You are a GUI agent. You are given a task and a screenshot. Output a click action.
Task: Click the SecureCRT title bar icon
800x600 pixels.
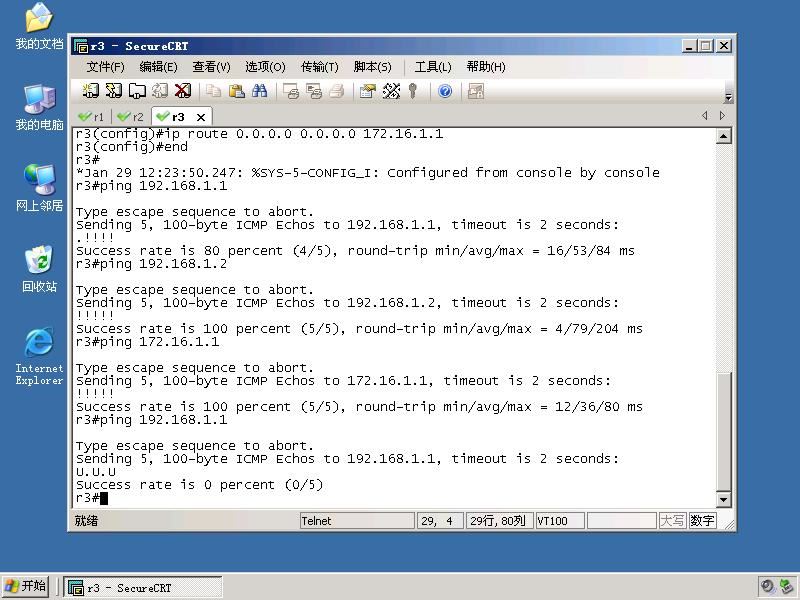tap(81, 46)
